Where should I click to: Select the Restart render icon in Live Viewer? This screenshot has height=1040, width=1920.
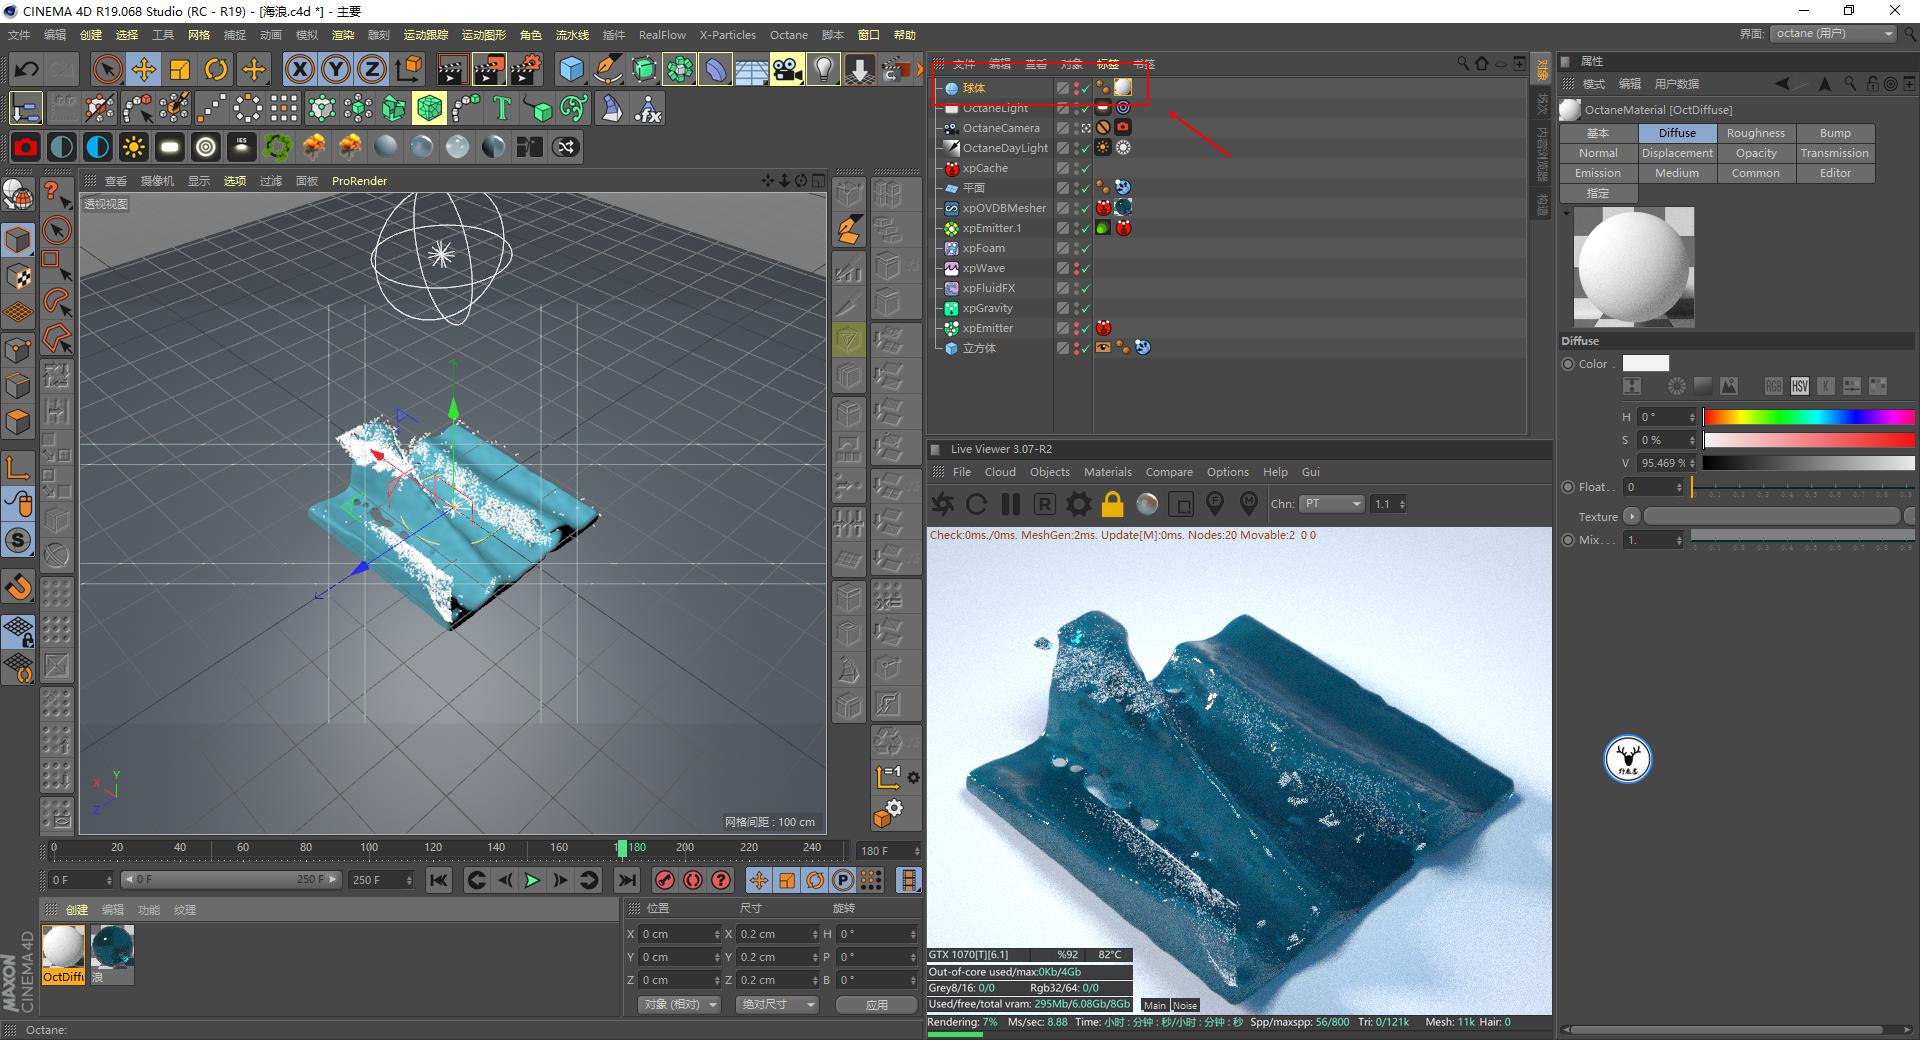976,504
